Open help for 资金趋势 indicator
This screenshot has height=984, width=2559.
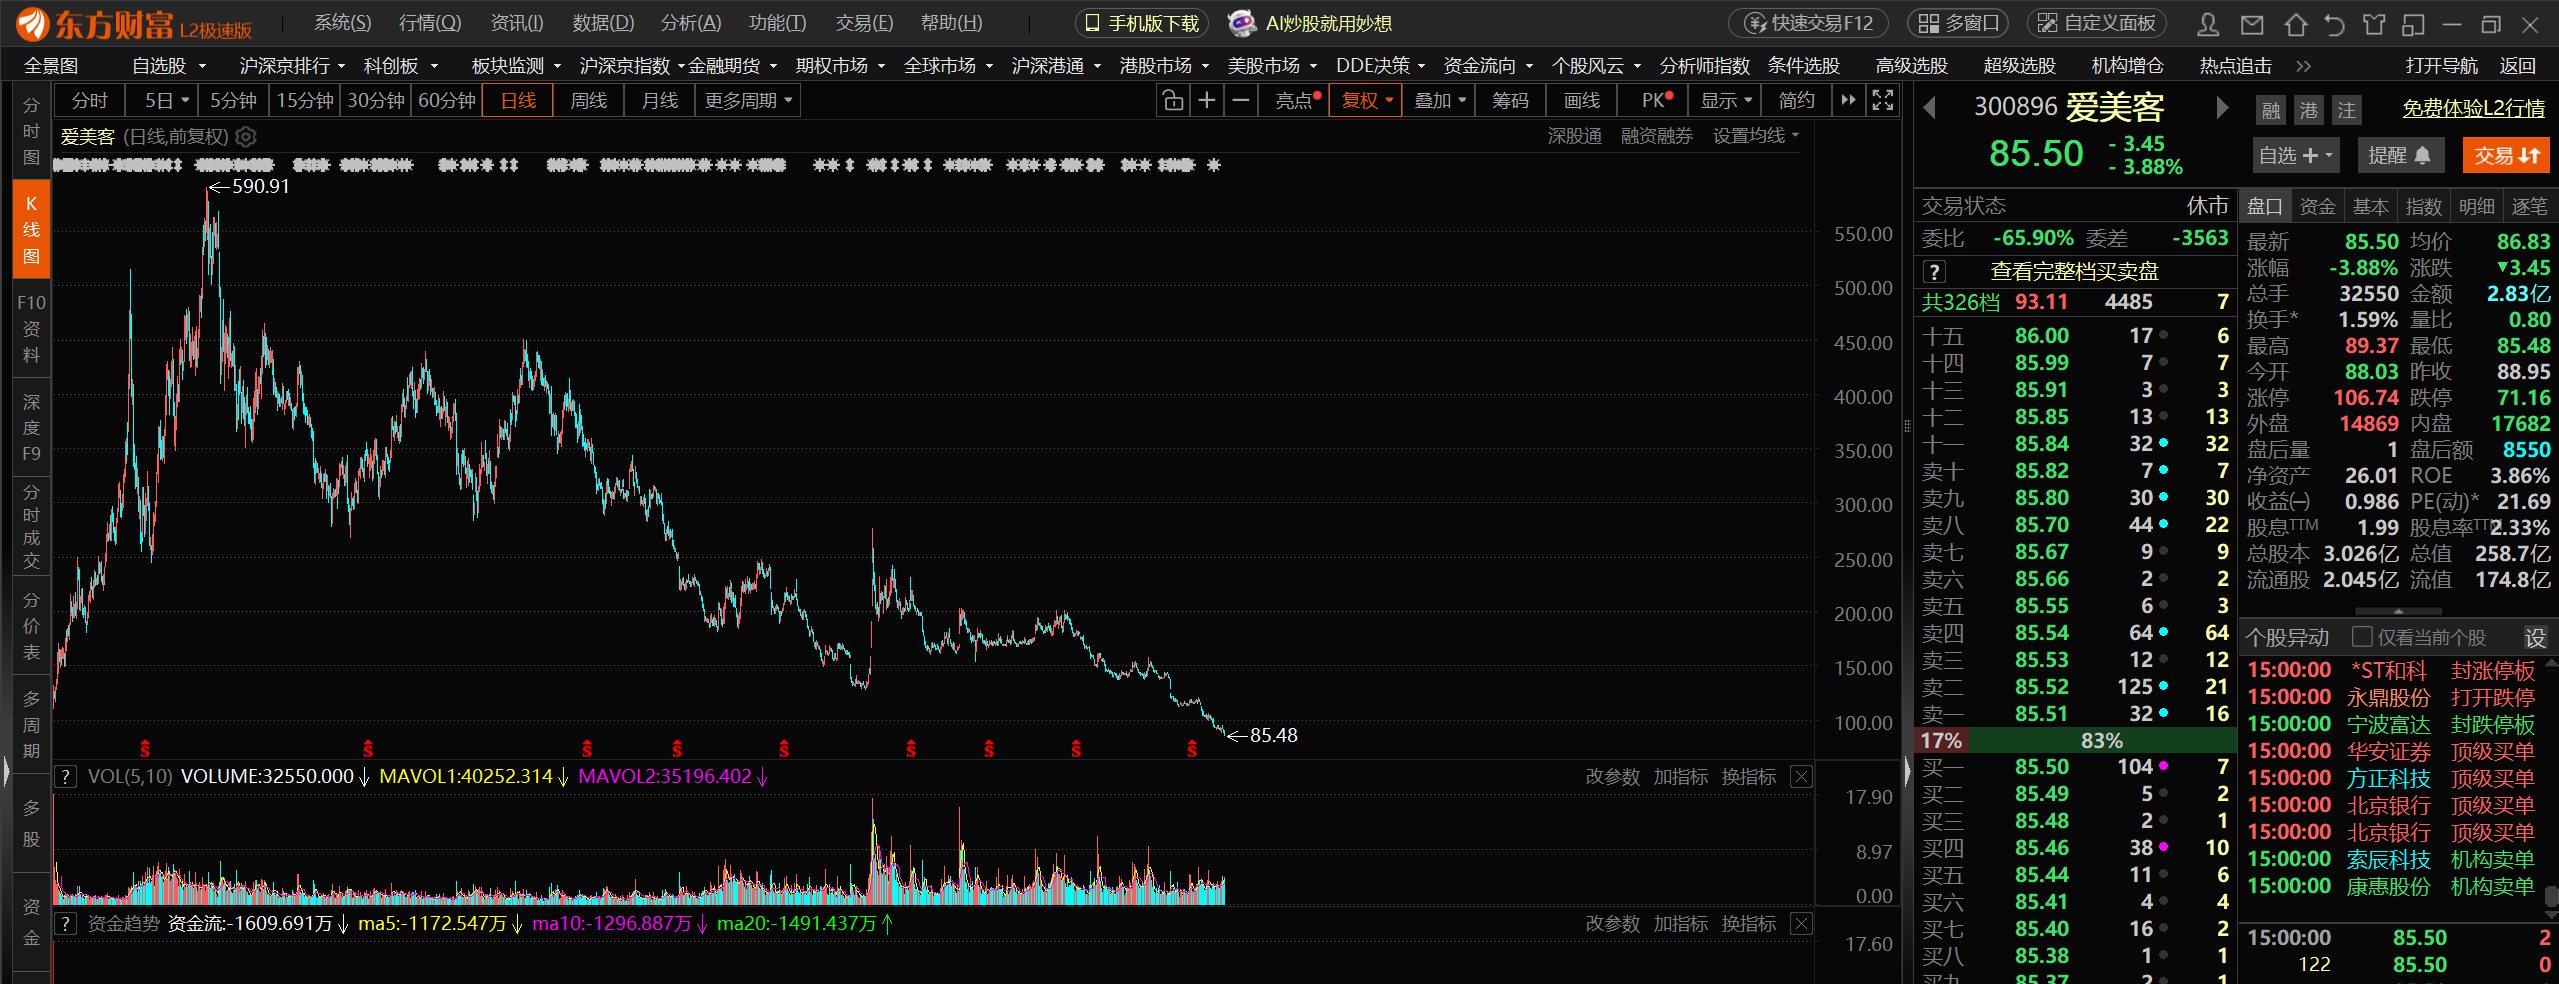point(65,924)
